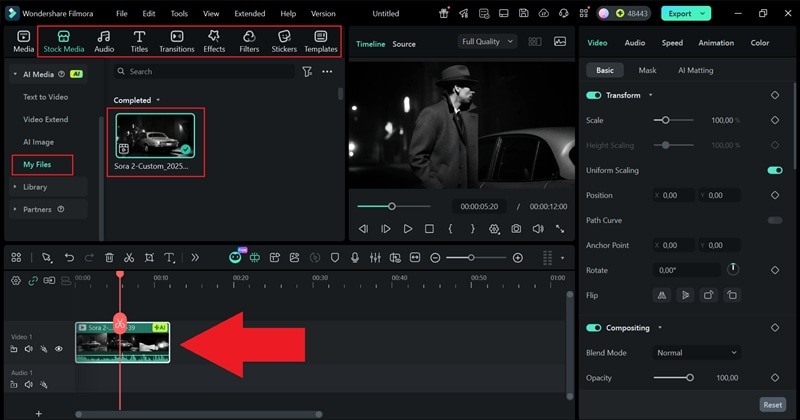Click the preview progress slider handle

click(391, 206)
